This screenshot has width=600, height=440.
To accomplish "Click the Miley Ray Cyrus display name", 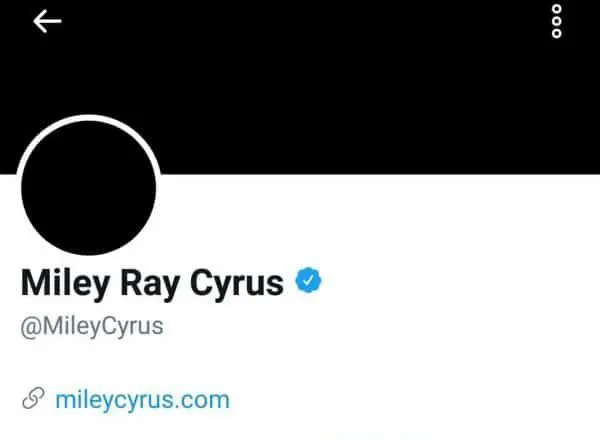I will pyautogui.click(x=152, y=284).
